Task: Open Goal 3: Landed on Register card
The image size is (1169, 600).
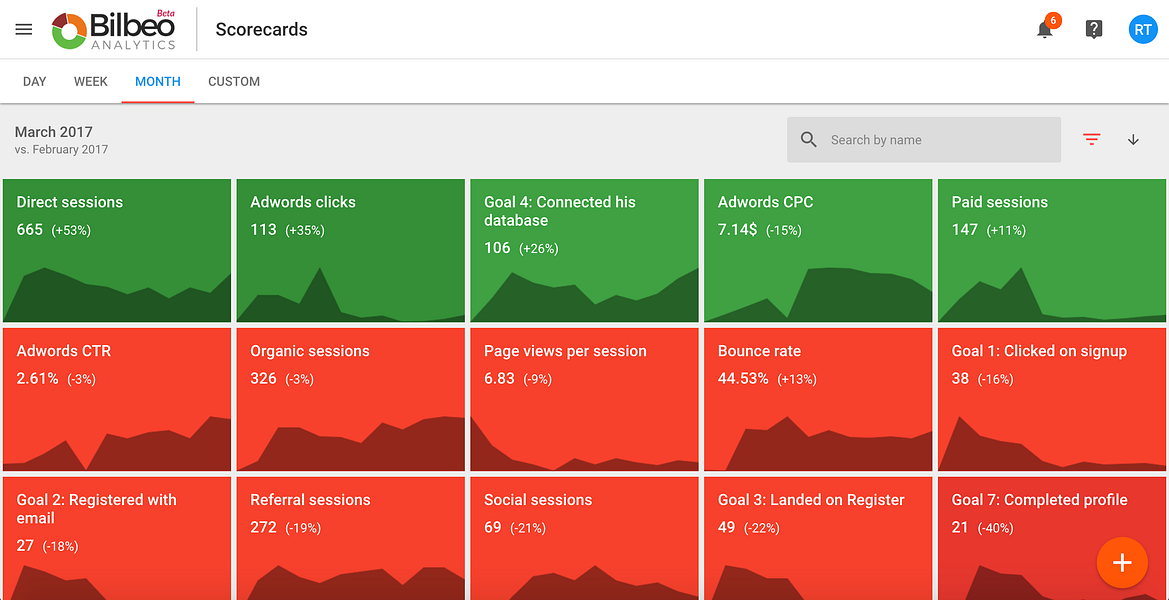Action: pos(818,538)
